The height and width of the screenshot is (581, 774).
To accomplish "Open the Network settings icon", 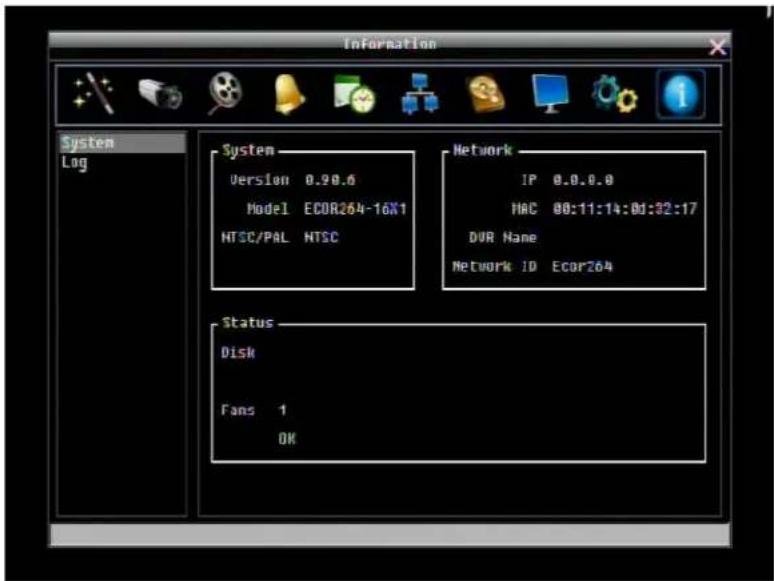I will 419,94.
